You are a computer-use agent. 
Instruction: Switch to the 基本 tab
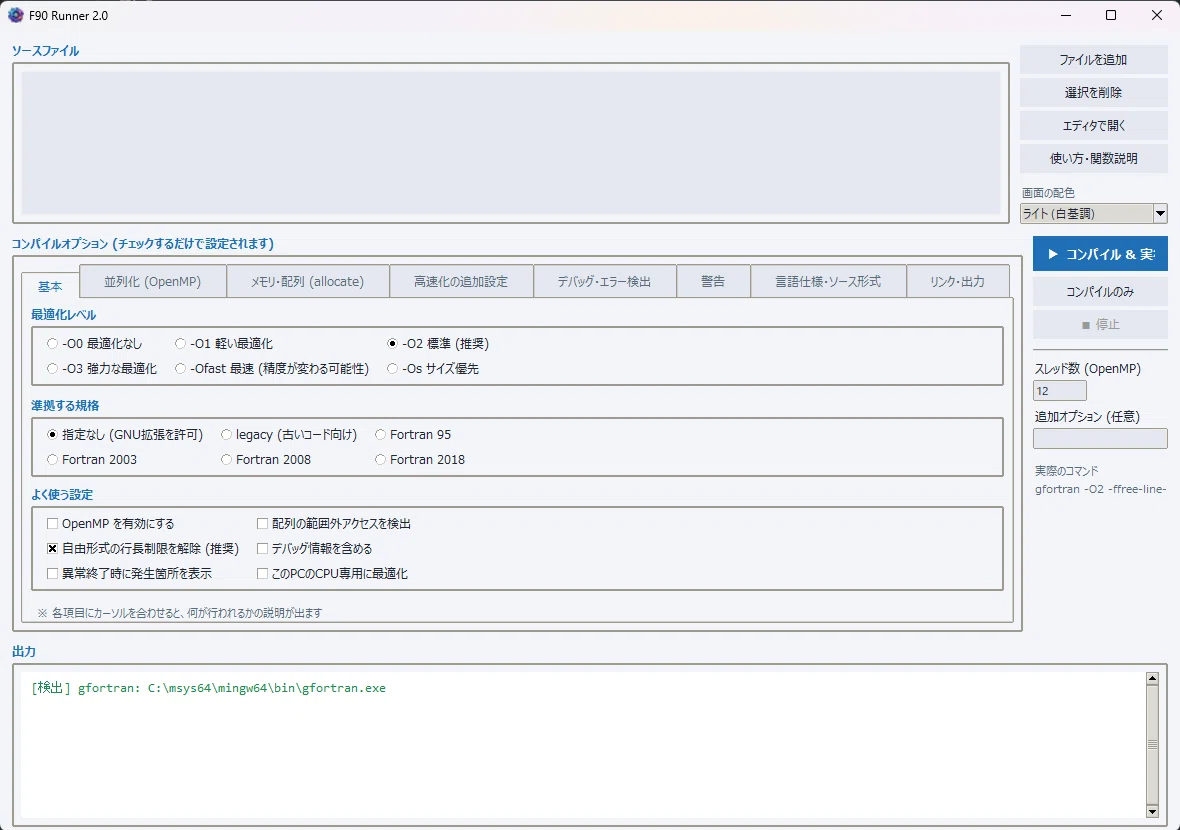point(50,287)
